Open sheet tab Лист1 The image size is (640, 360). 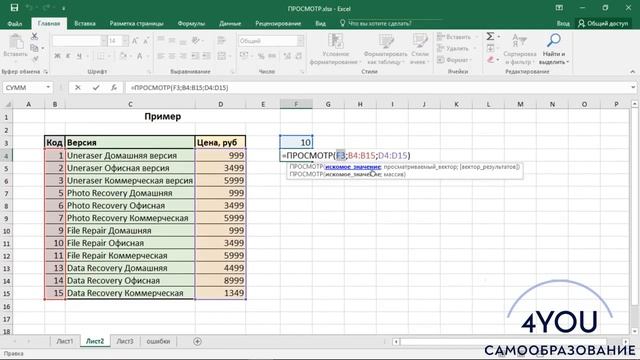click(x=64, y=341)
